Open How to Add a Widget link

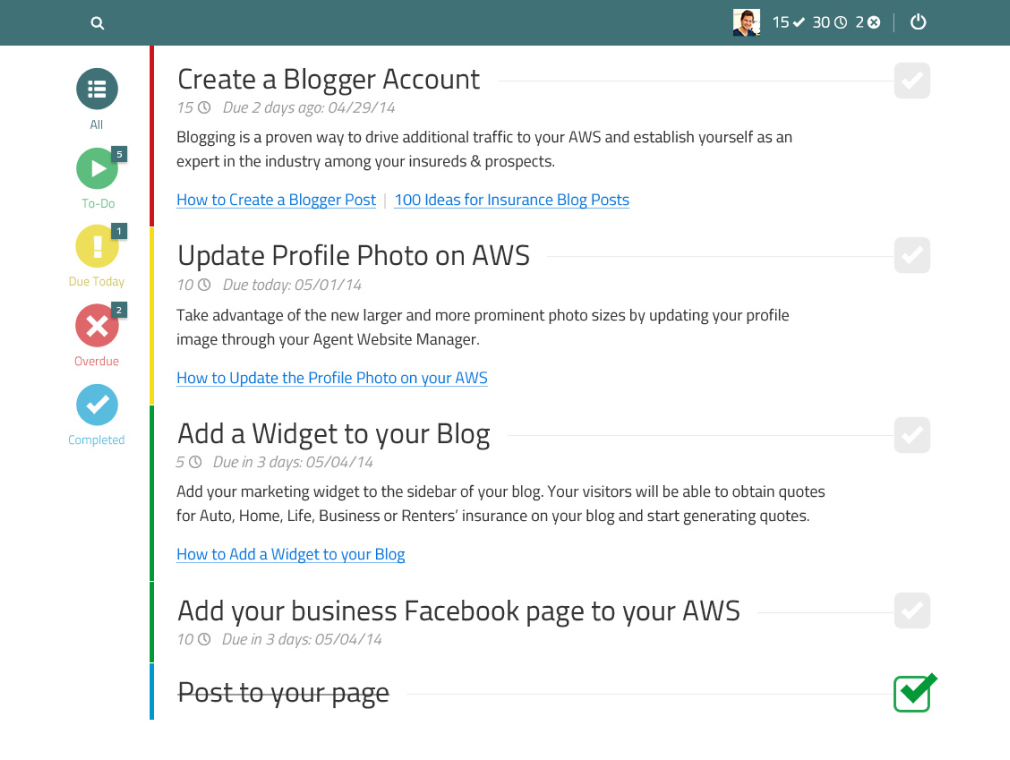(290, 554)
